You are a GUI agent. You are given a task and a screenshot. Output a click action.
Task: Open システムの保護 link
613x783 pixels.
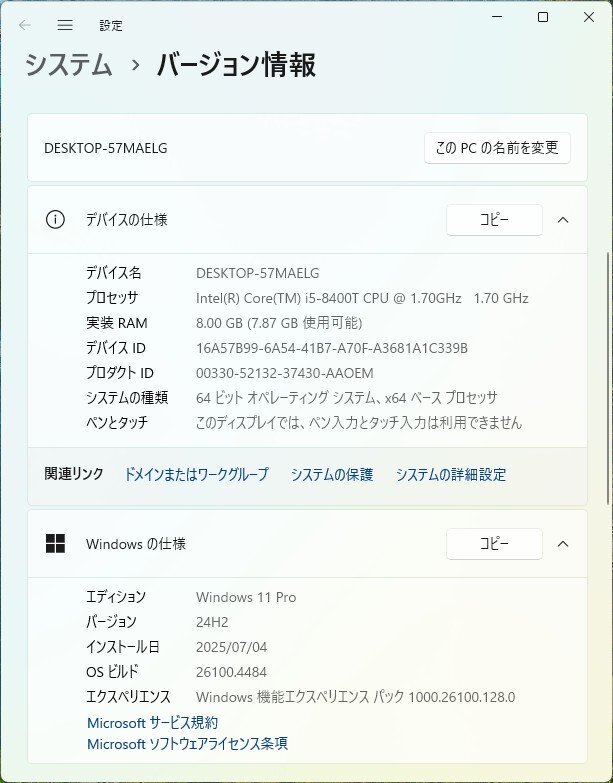click(x=332, y=474)
